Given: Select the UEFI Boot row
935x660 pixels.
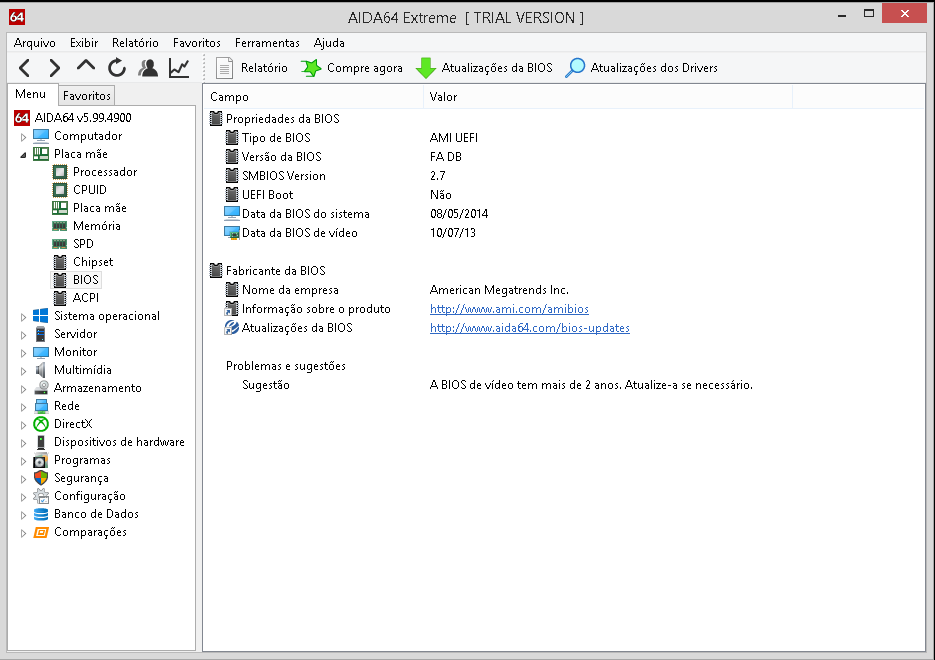Looking at the screenshot, I should click(x=564, y=195).
